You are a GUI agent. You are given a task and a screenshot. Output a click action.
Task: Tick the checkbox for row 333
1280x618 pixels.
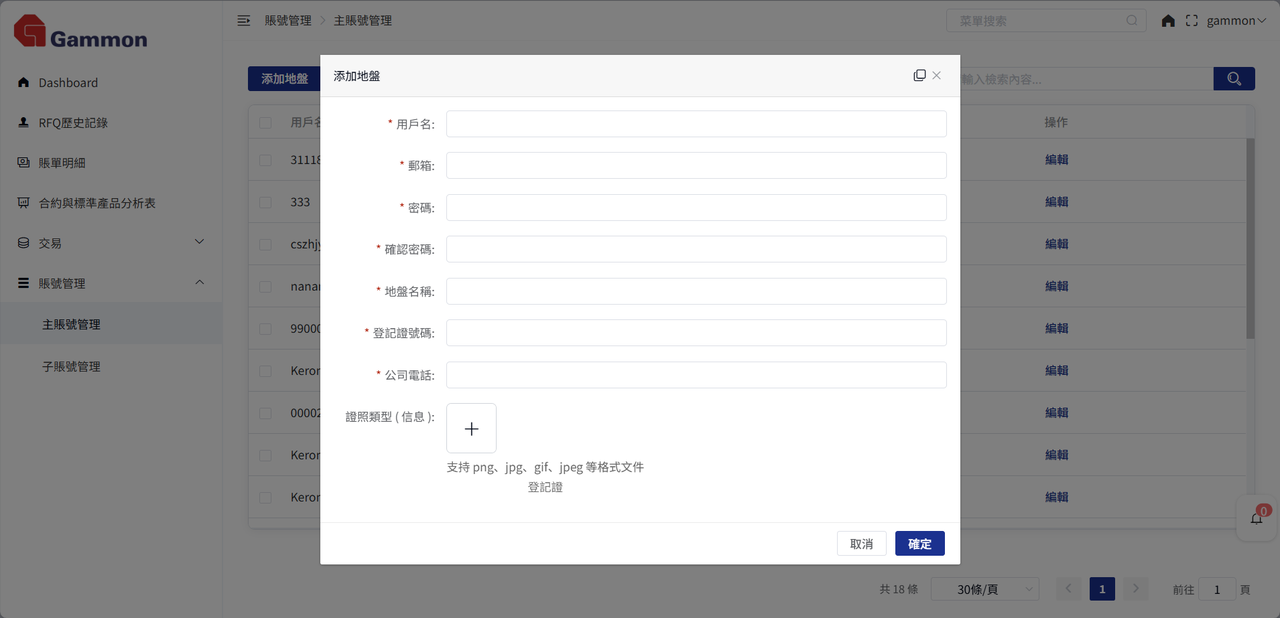pyautogui.click(x=265, y=202)
